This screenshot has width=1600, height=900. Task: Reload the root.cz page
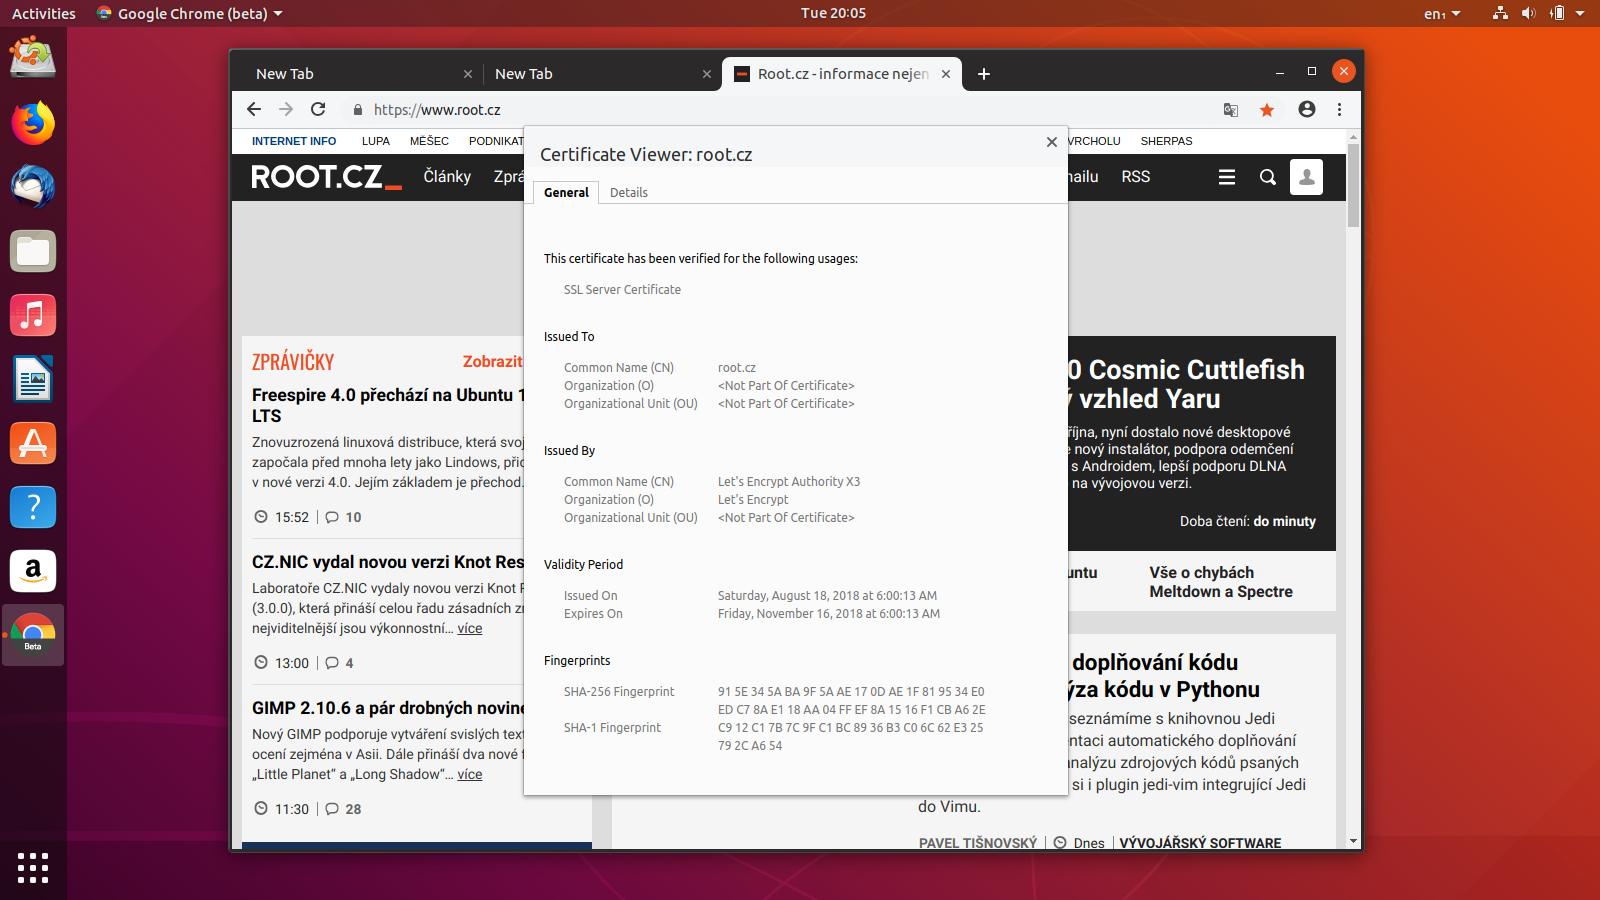[x=318, y=110]
